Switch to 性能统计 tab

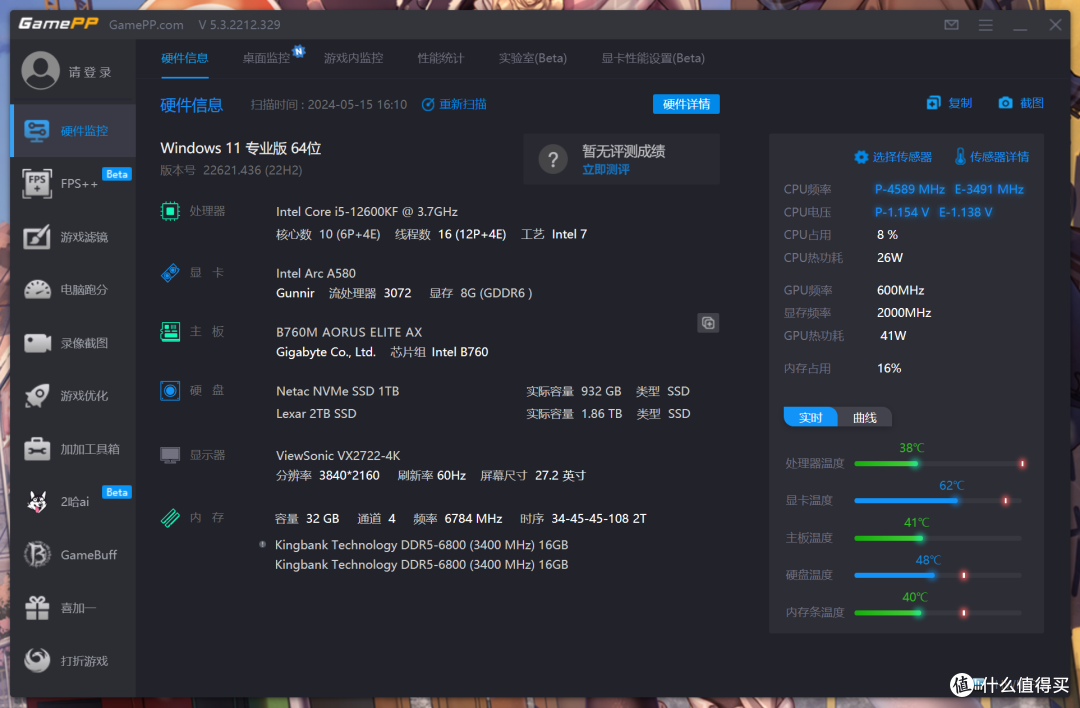[x=441, y=58]
